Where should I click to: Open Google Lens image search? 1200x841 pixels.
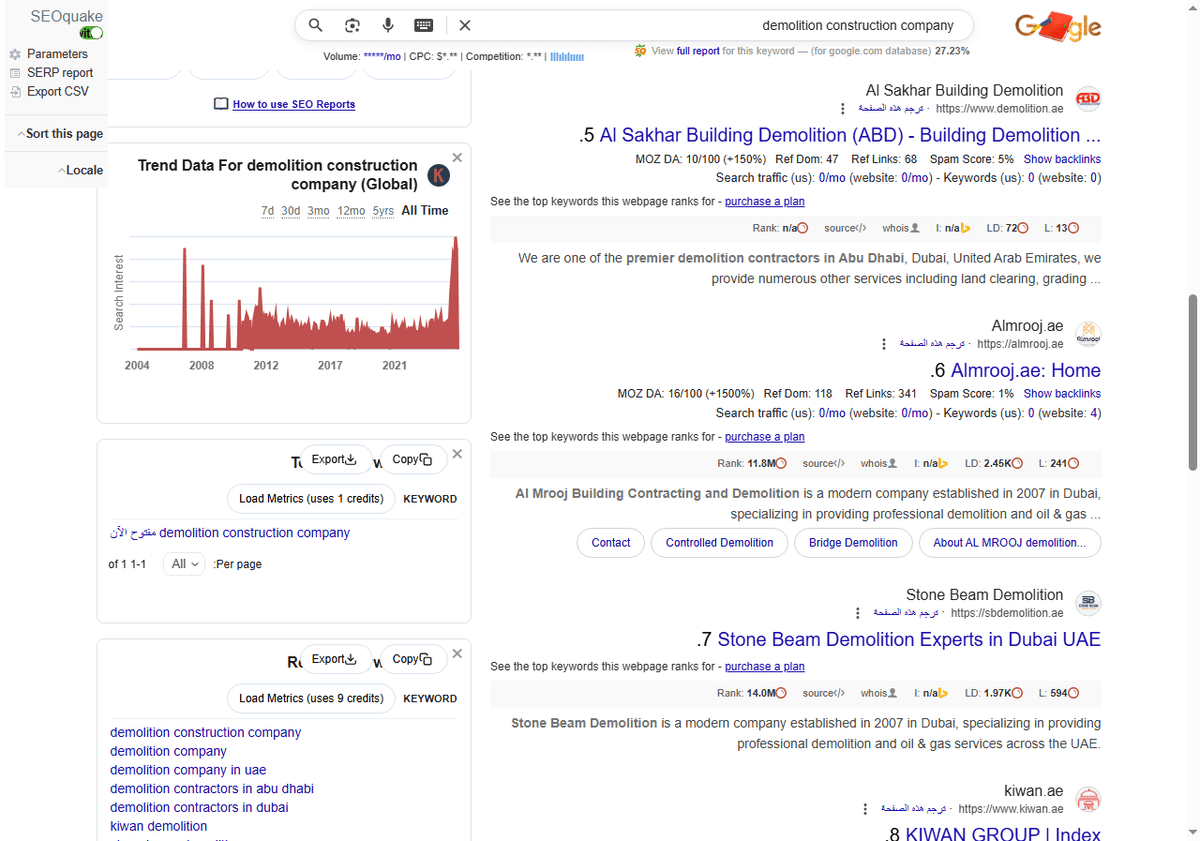tap(352, 25)
